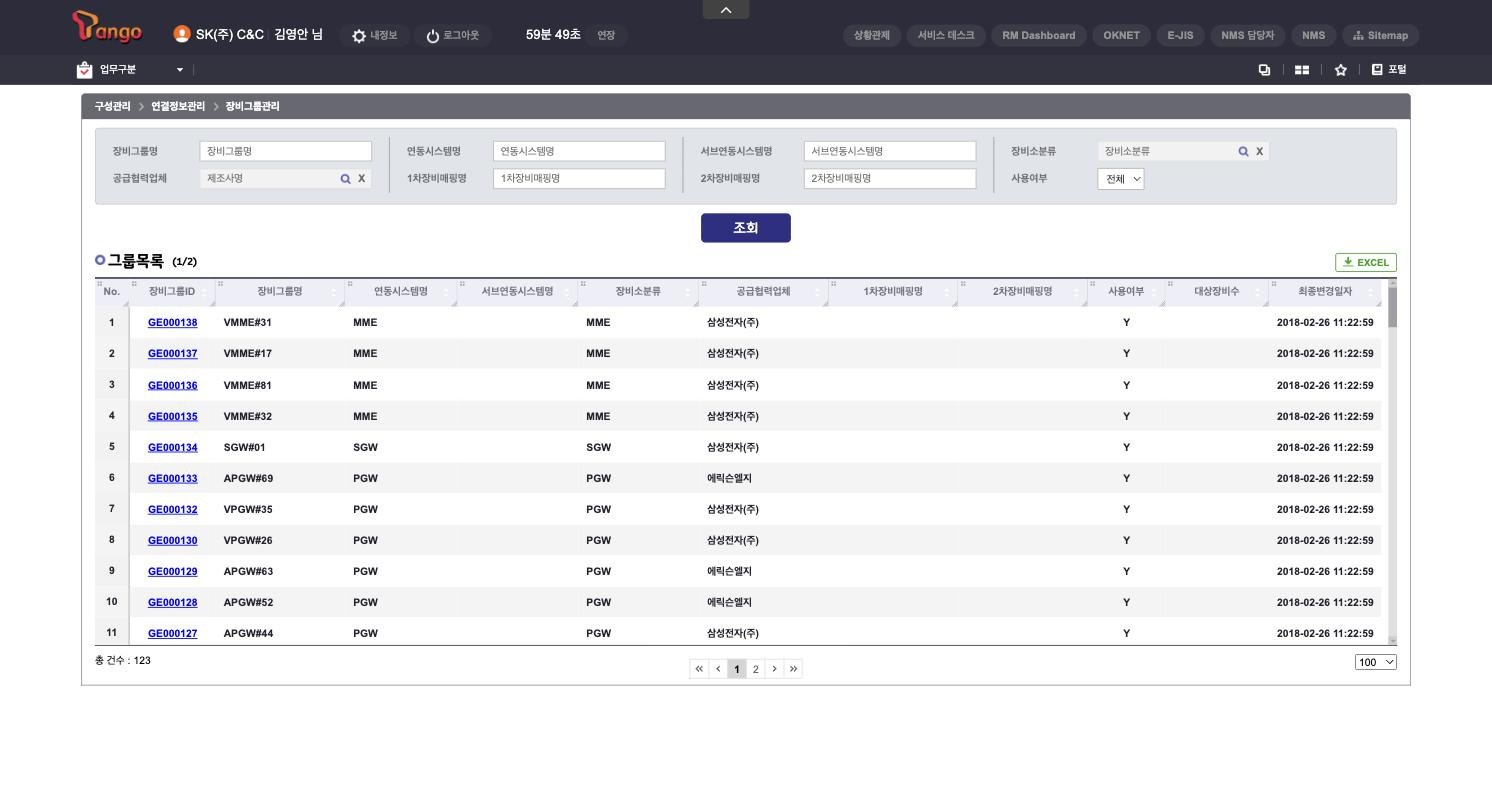
Task: Extend the session with the 연장 button
Action: pos(606,36)
